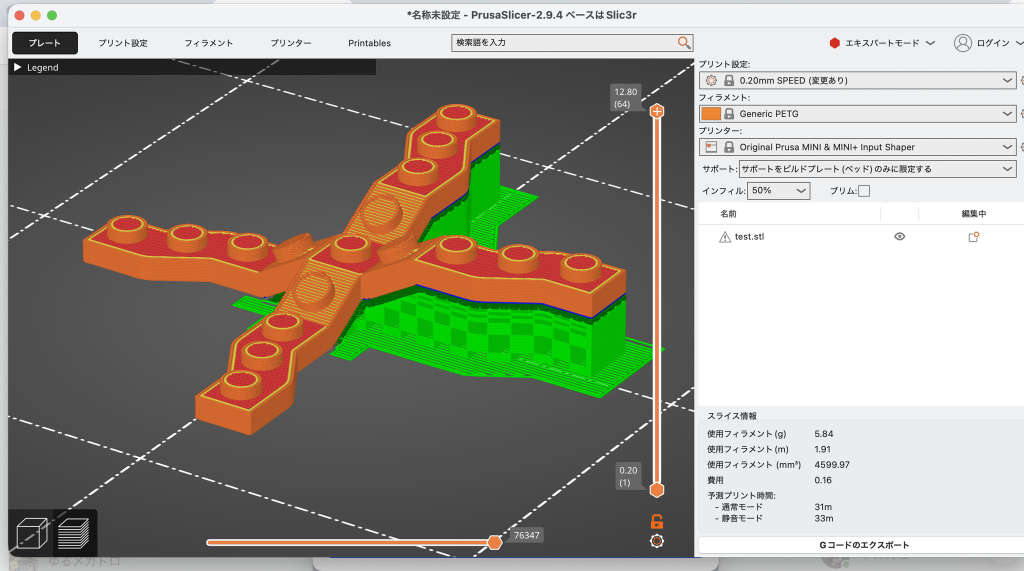Click the cost value 0.16
The height and width of the screenshot is (571, 1024).
(823, 480)
